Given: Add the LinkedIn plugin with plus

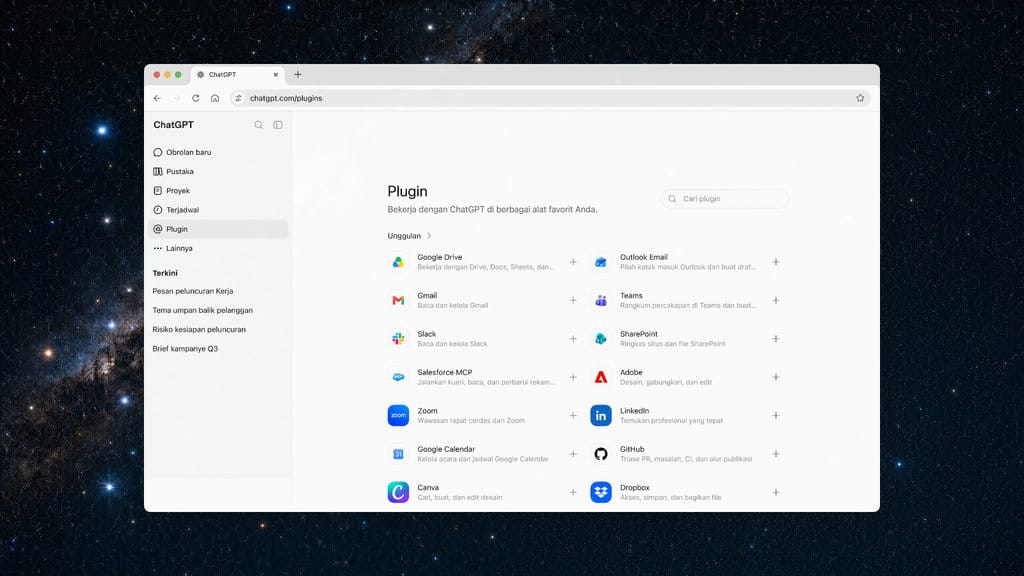Looking at the screenshot, I should 776,415.
